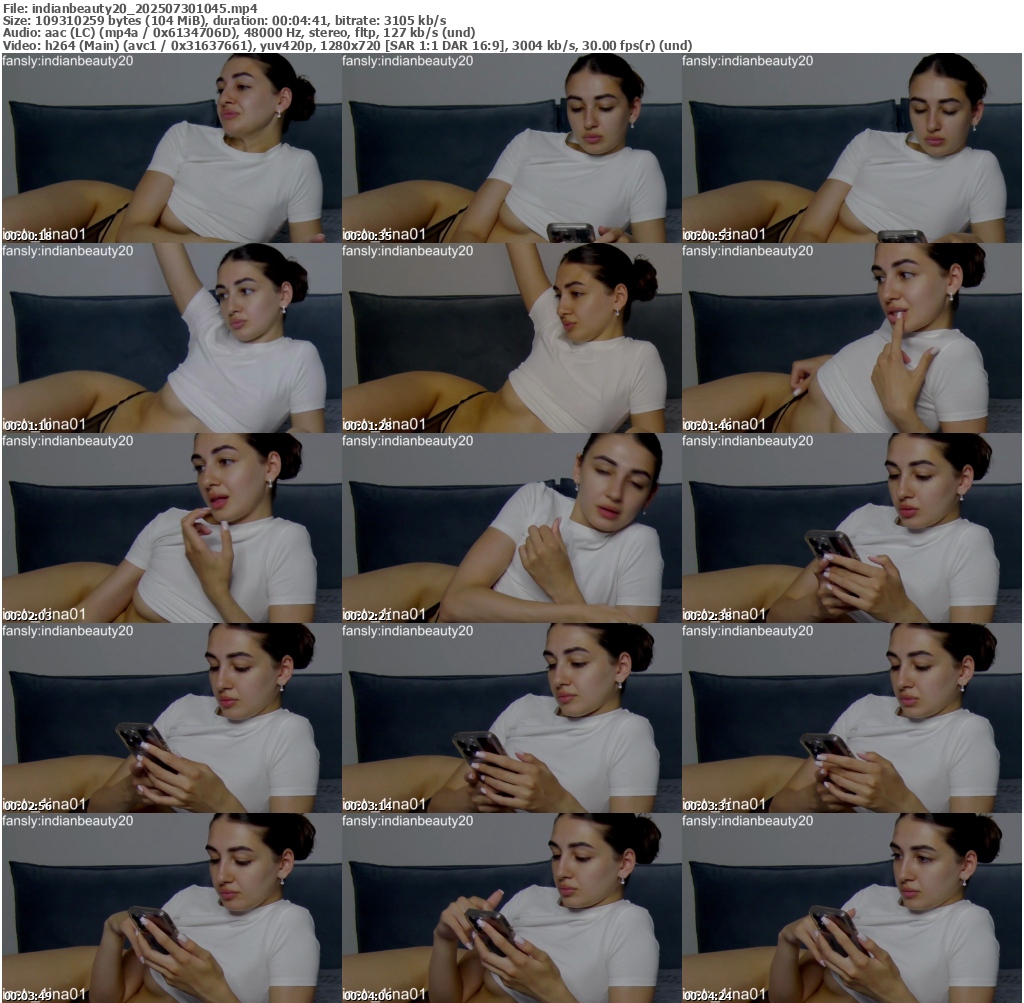The width and height of the screenshot is (1024, 1003).
Task: Open the frame at timestamp 00:00:35
Action: (511, 148)
